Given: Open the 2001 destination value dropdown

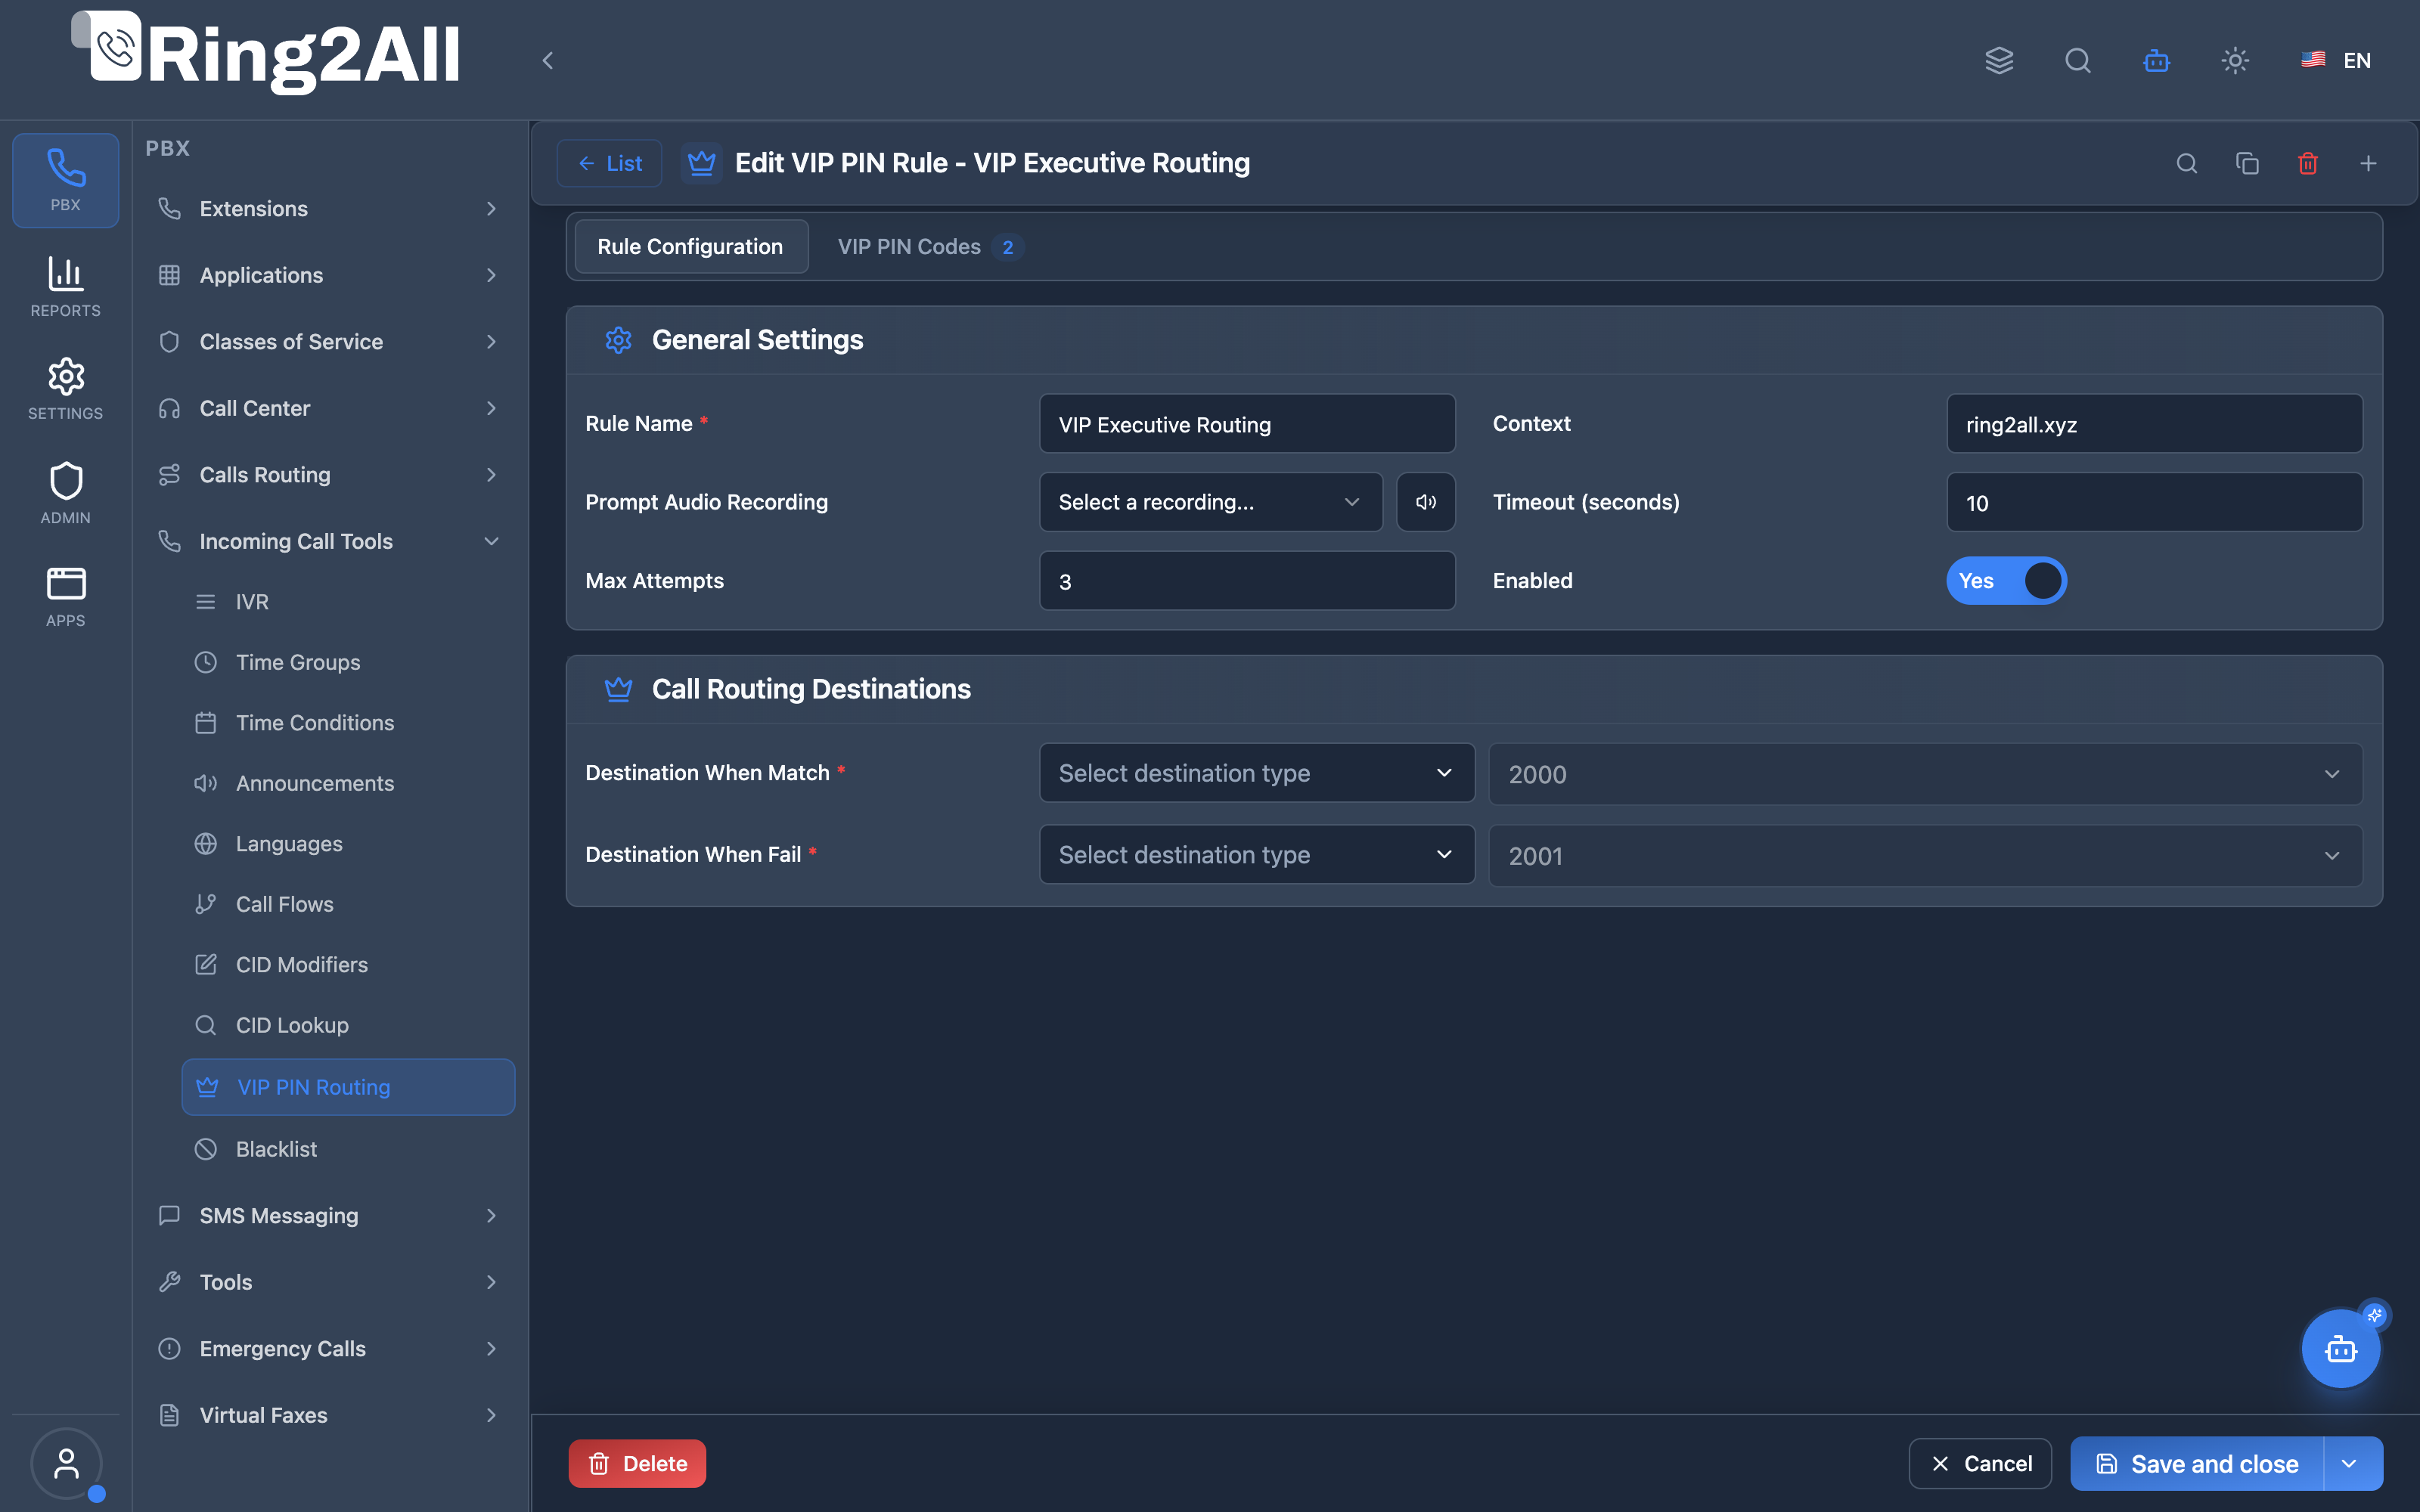Looking at the screenshot, I should pyautogui.click(x=1926, y=856).
